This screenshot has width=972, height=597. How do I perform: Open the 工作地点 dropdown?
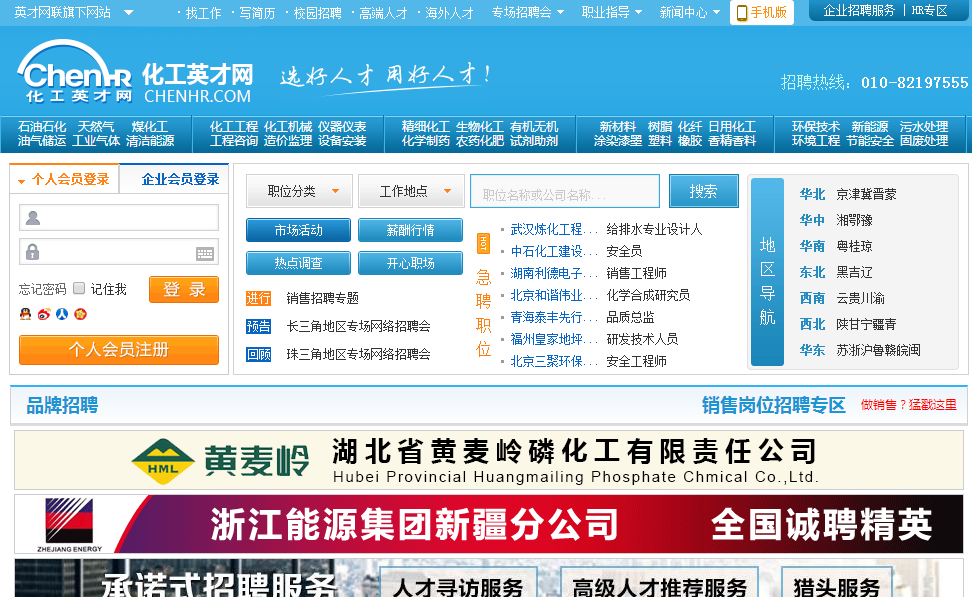tap(412, 191)
